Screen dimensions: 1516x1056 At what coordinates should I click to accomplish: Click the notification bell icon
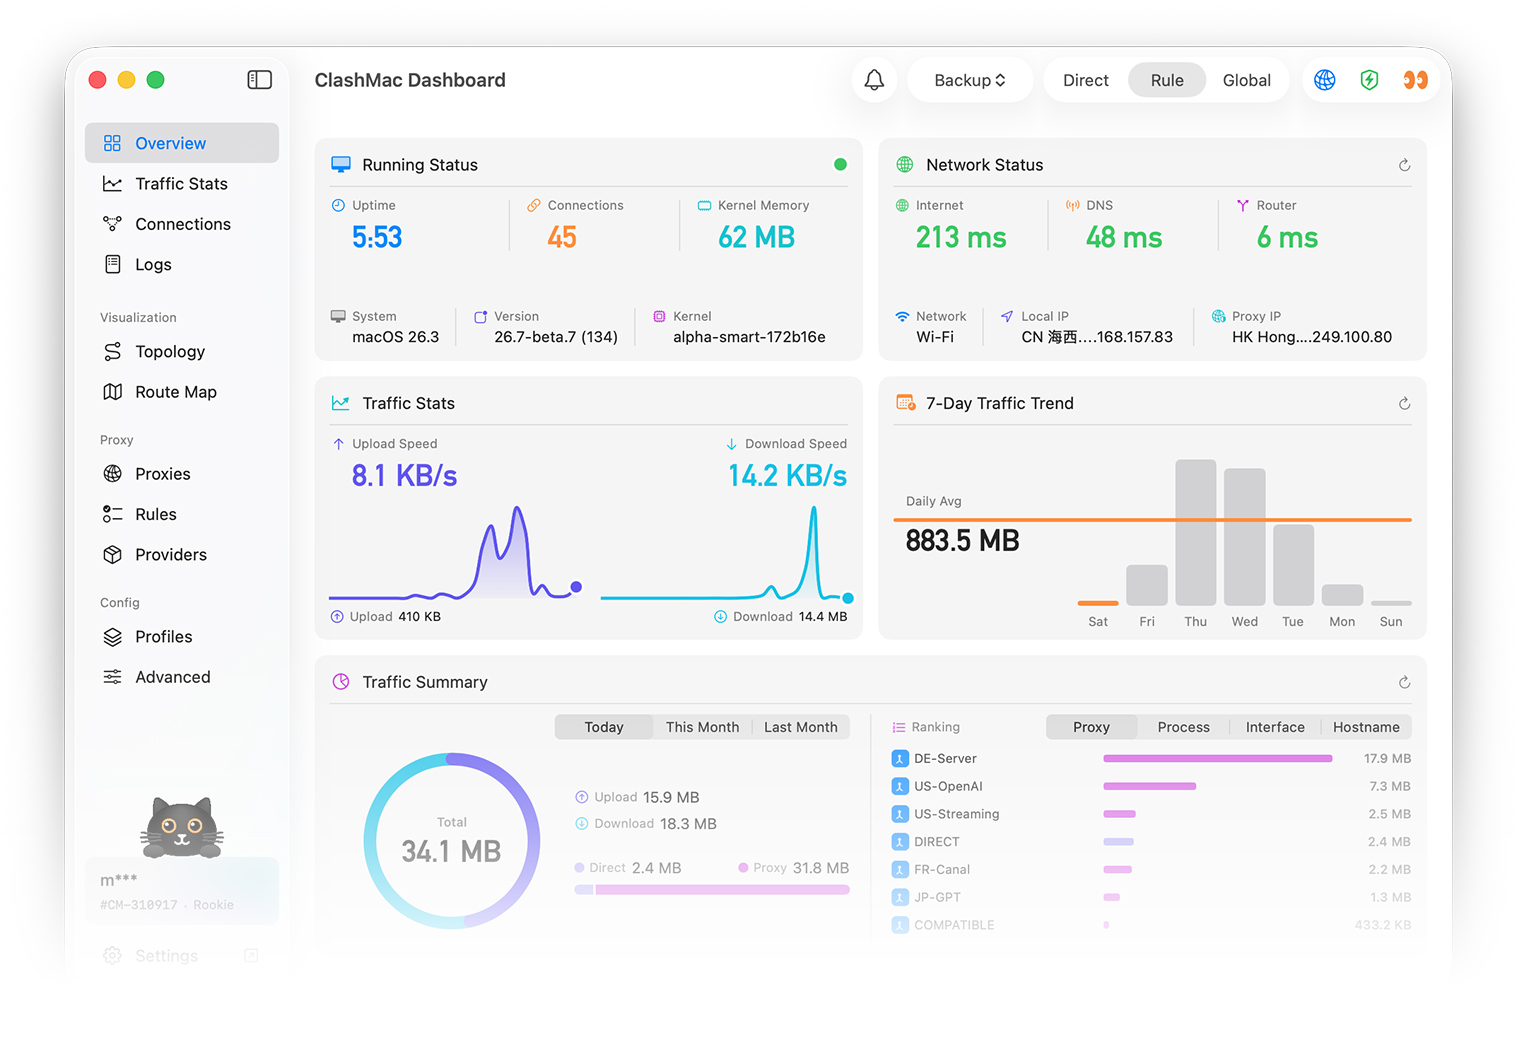(x=874, y=80)
